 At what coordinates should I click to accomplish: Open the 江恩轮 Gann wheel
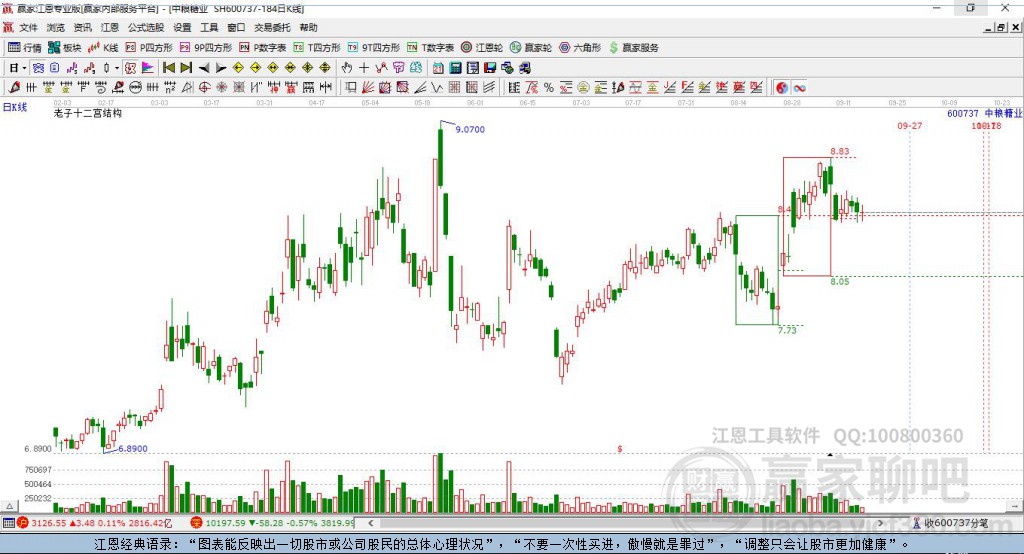coord(482,48)
